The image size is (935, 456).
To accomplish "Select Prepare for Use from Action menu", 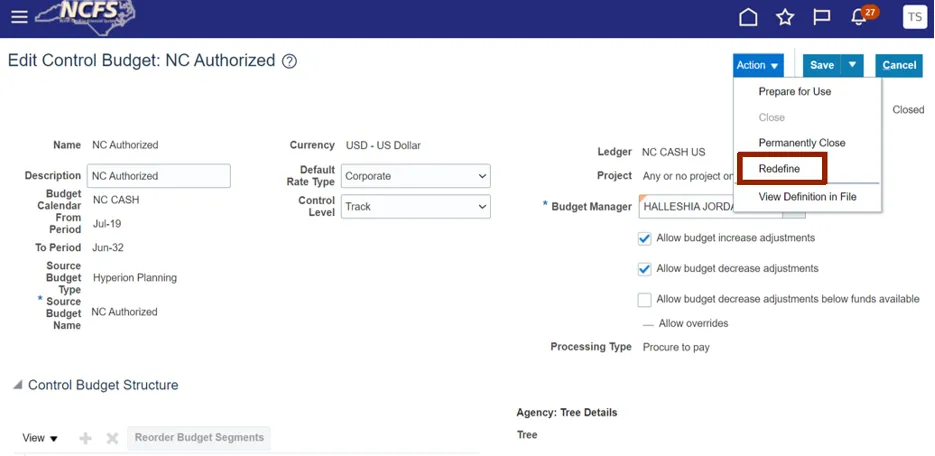I will tap(794, 91).
